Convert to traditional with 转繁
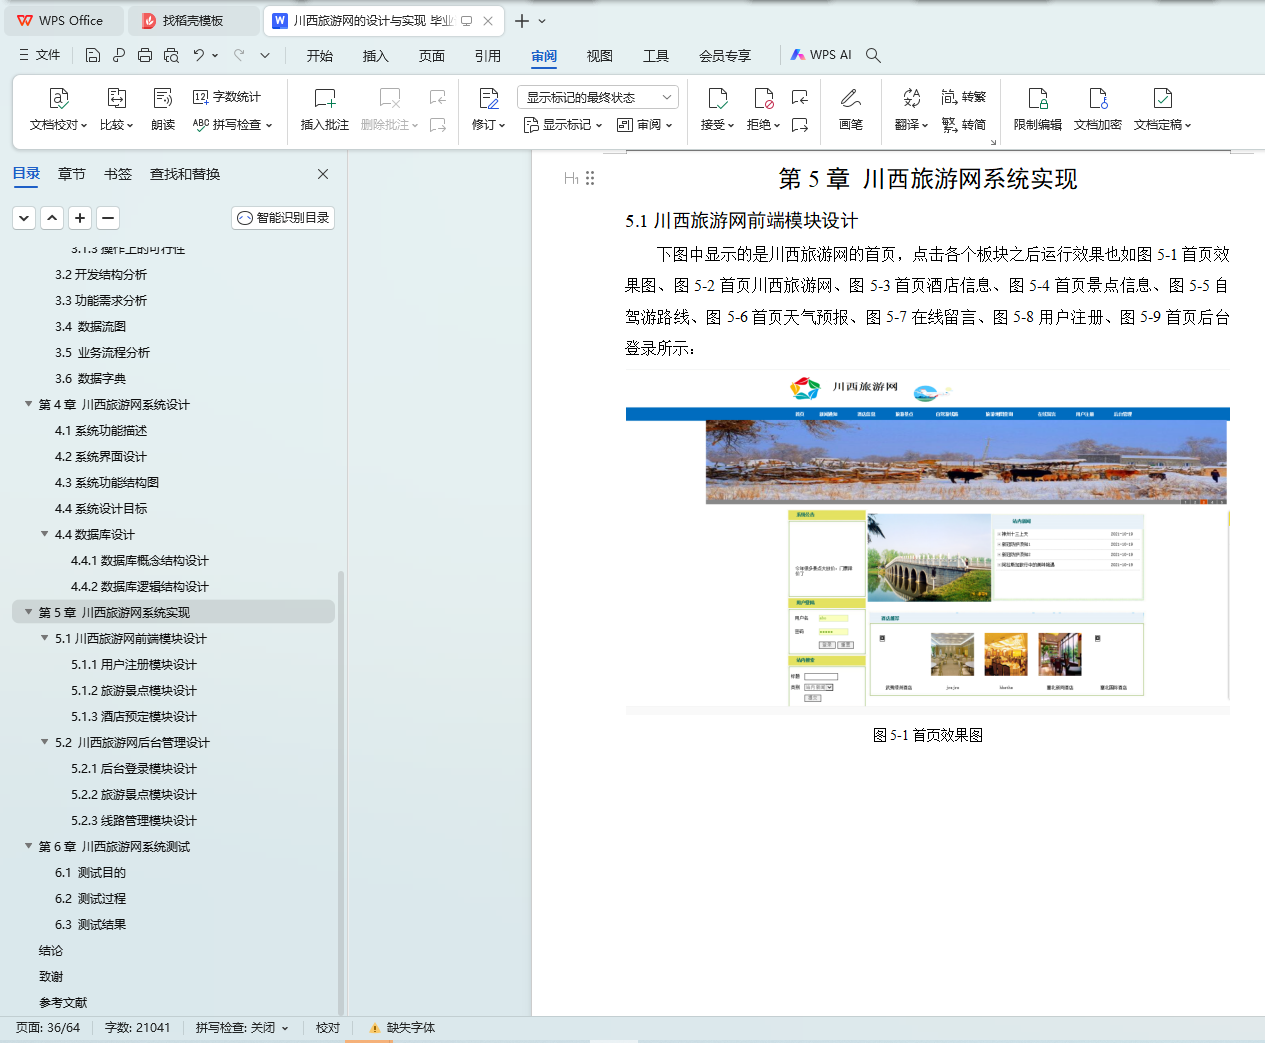 [964, 97]
